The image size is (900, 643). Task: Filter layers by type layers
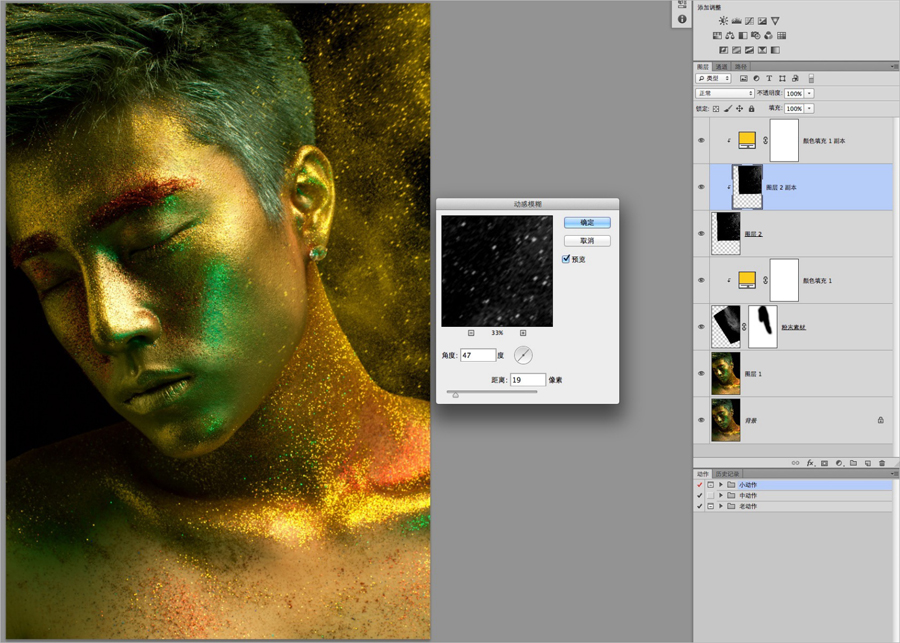coord(769,78)
